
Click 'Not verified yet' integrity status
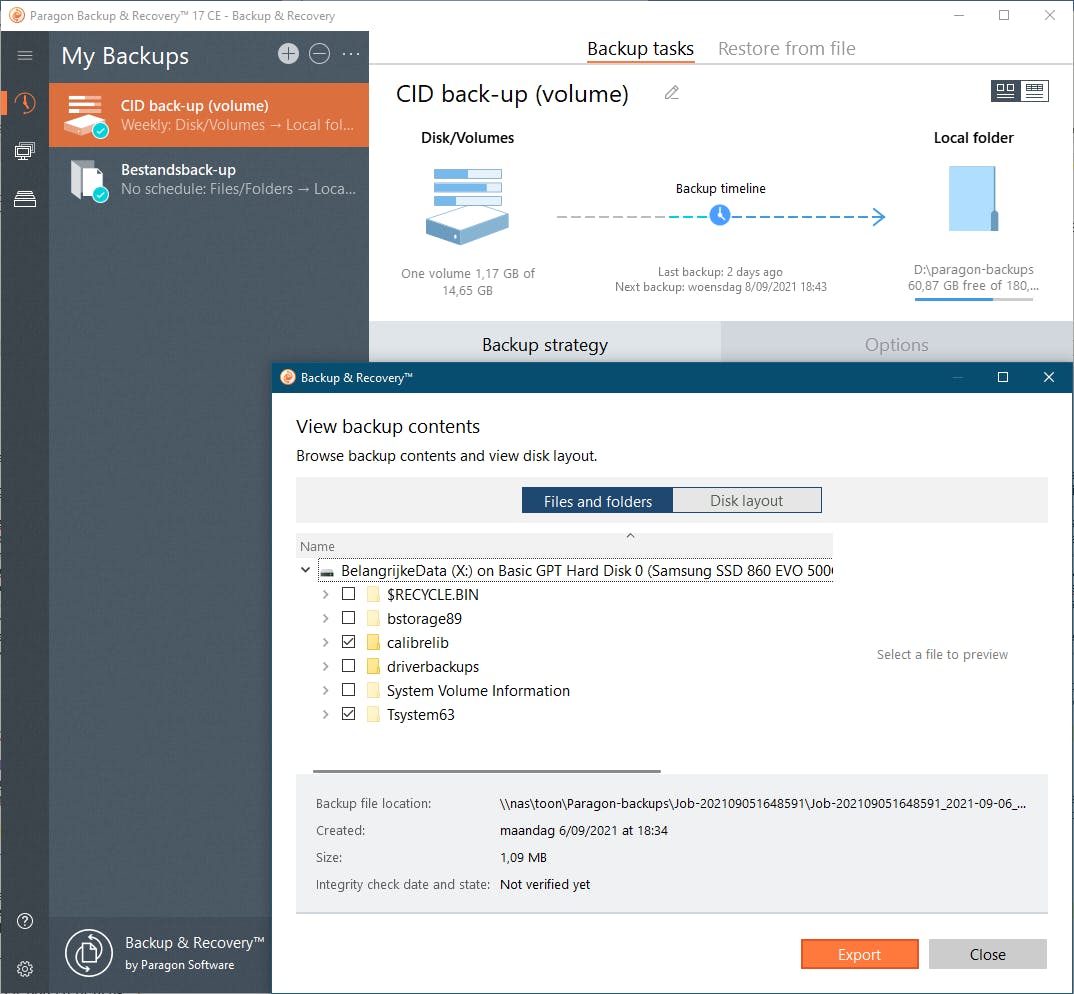coord(545,884)
